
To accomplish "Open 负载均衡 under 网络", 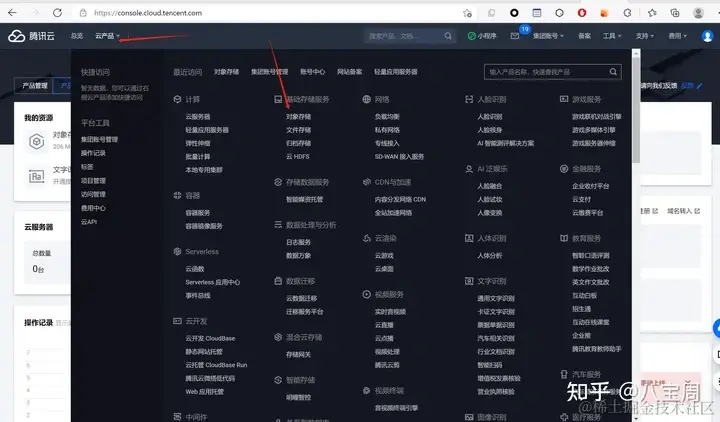I will click(x=387, y=117).
